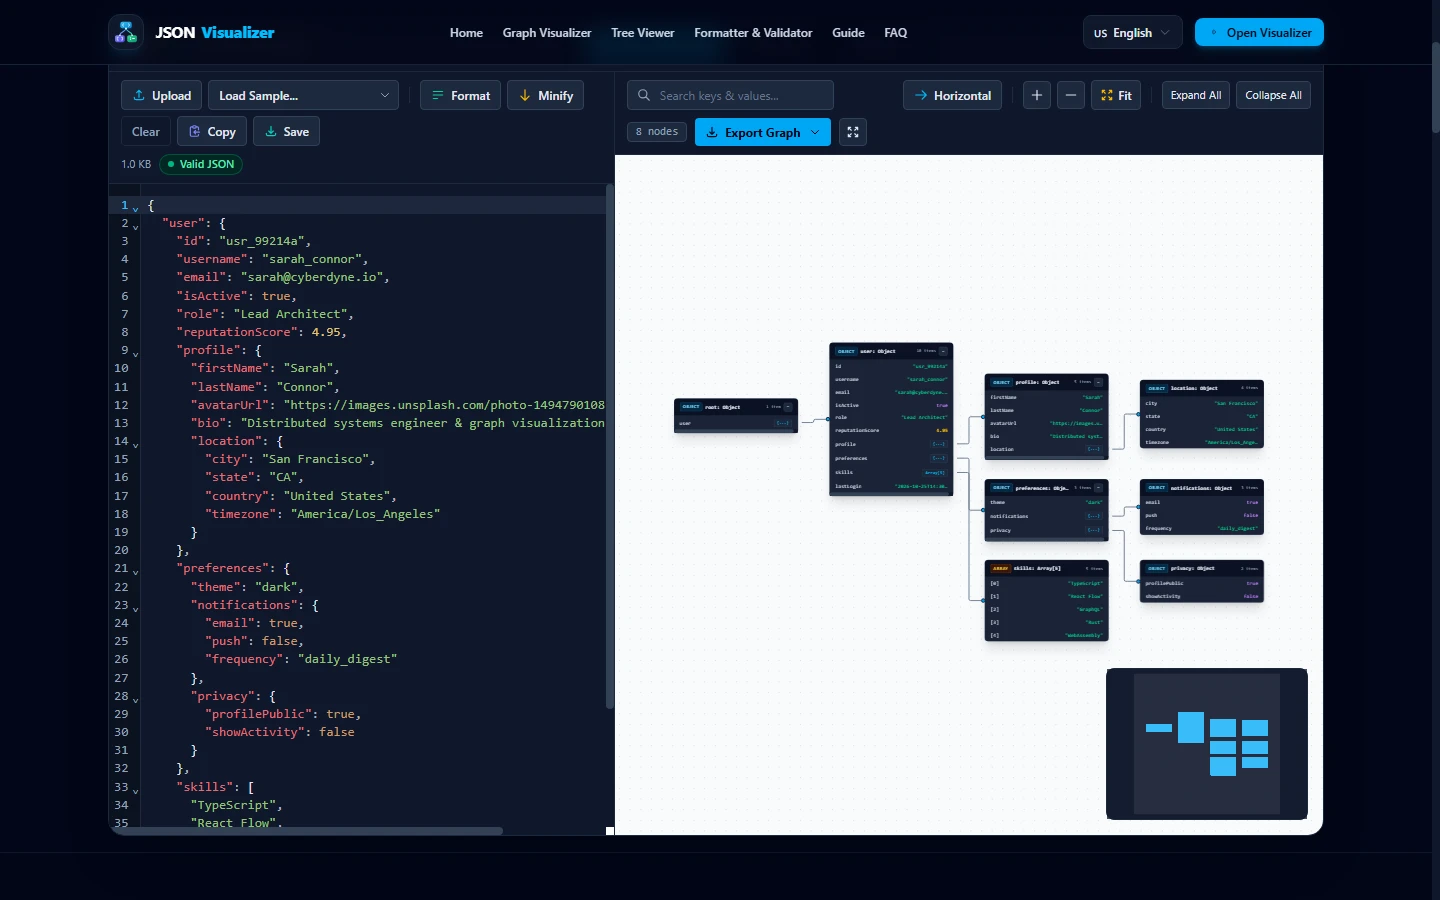This screenshot has width=1440, height=900.
Task: Zoom out with the minus icon
Action: tap(1071, 96)
